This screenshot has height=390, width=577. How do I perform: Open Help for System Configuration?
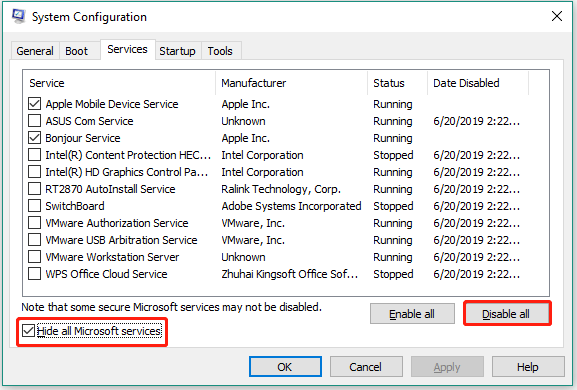click(x=528, y=366)
